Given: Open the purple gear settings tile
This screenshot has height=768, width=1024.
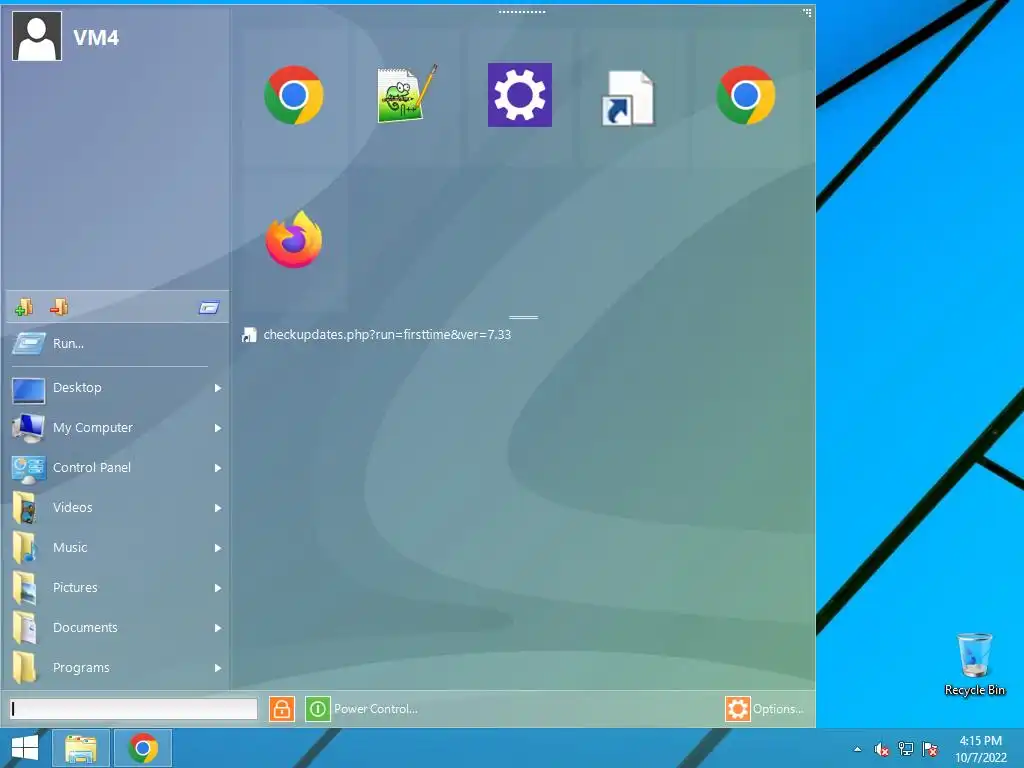Looking at the screenshot, I should point(520,95).
